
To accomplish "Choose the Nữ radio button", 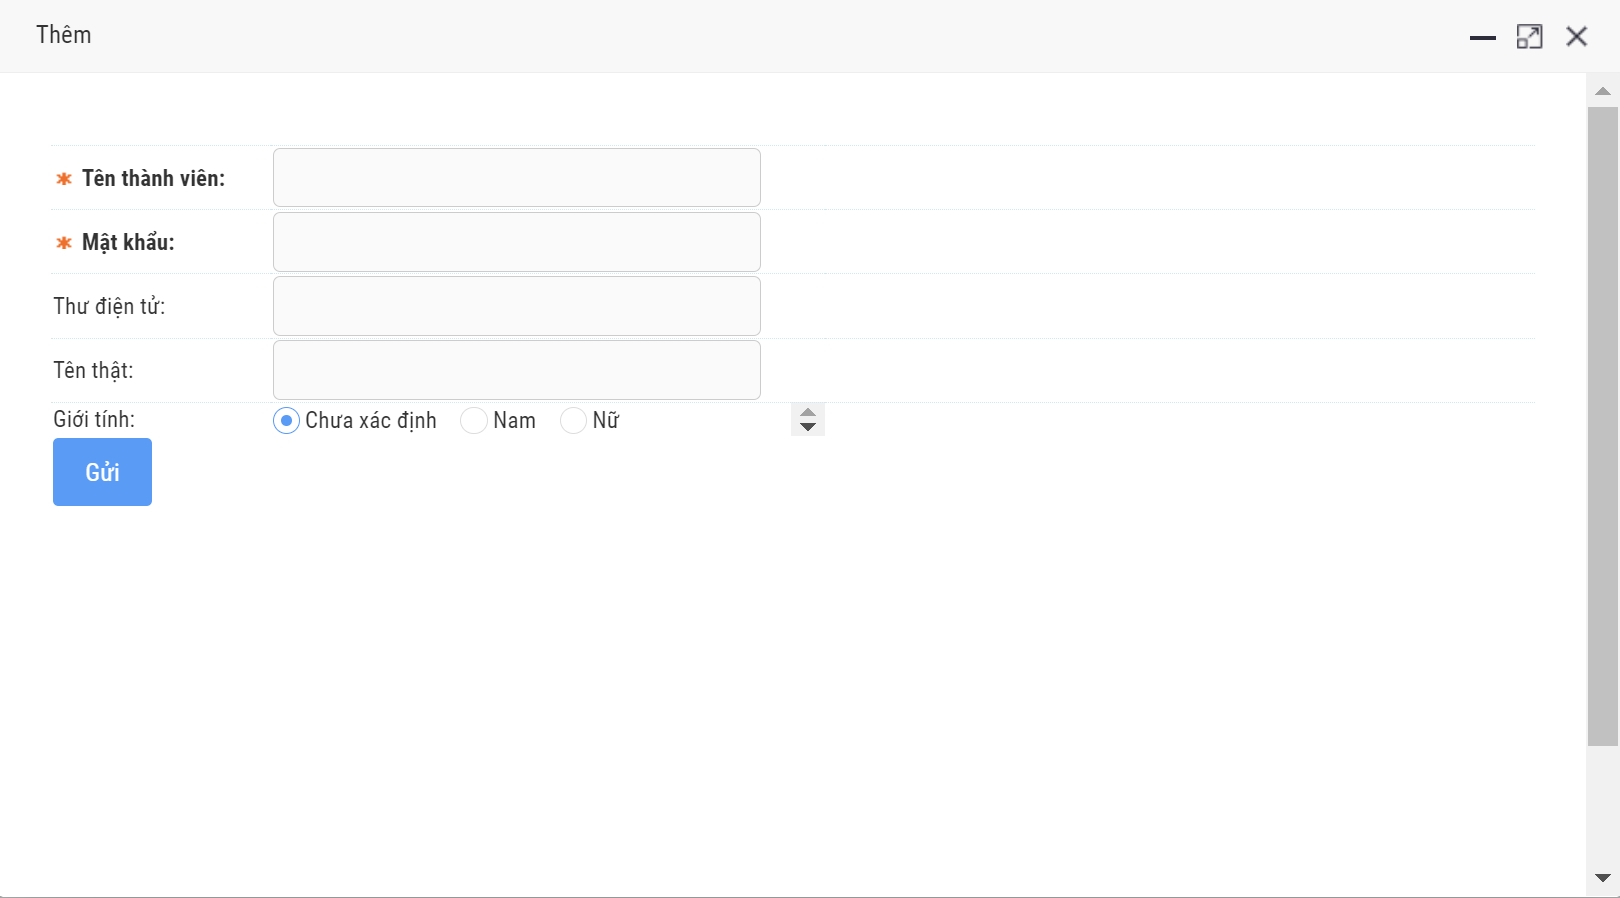I will pyautogui.click(x=573, y=421).
